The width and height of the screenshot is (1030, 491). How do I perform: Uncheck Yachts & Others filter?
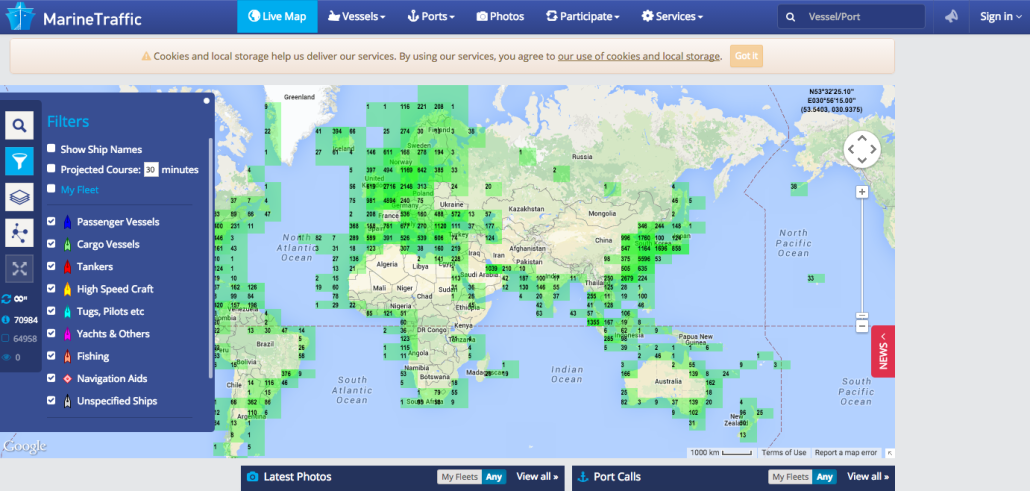[x=51, y=333]
